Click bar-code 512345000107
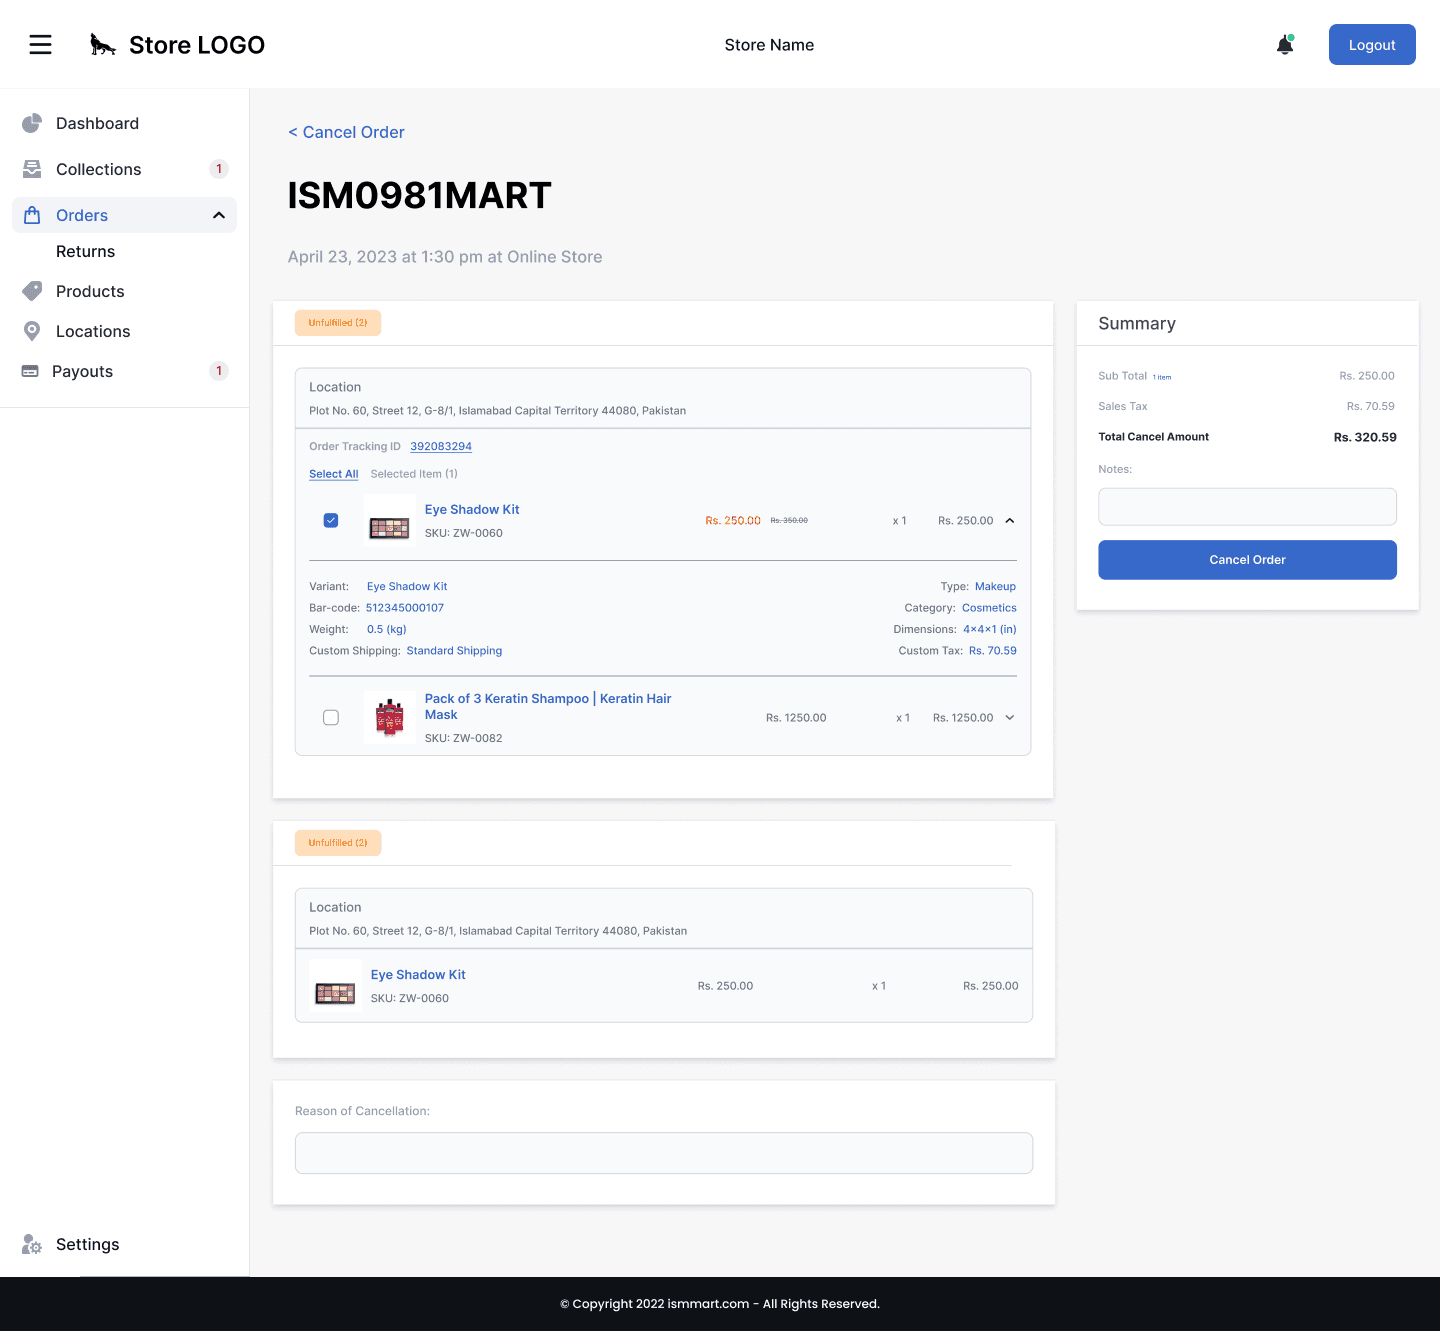 tap(405, 608)
